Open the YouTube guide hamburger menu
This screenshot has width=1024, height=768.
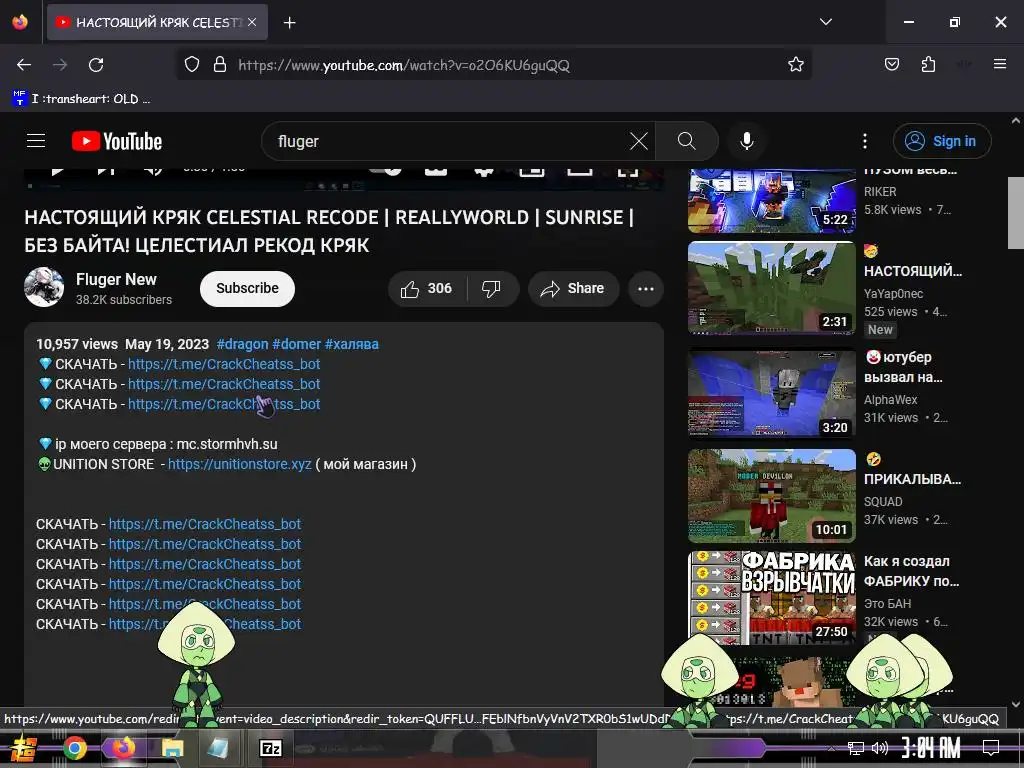coord(36,141)
